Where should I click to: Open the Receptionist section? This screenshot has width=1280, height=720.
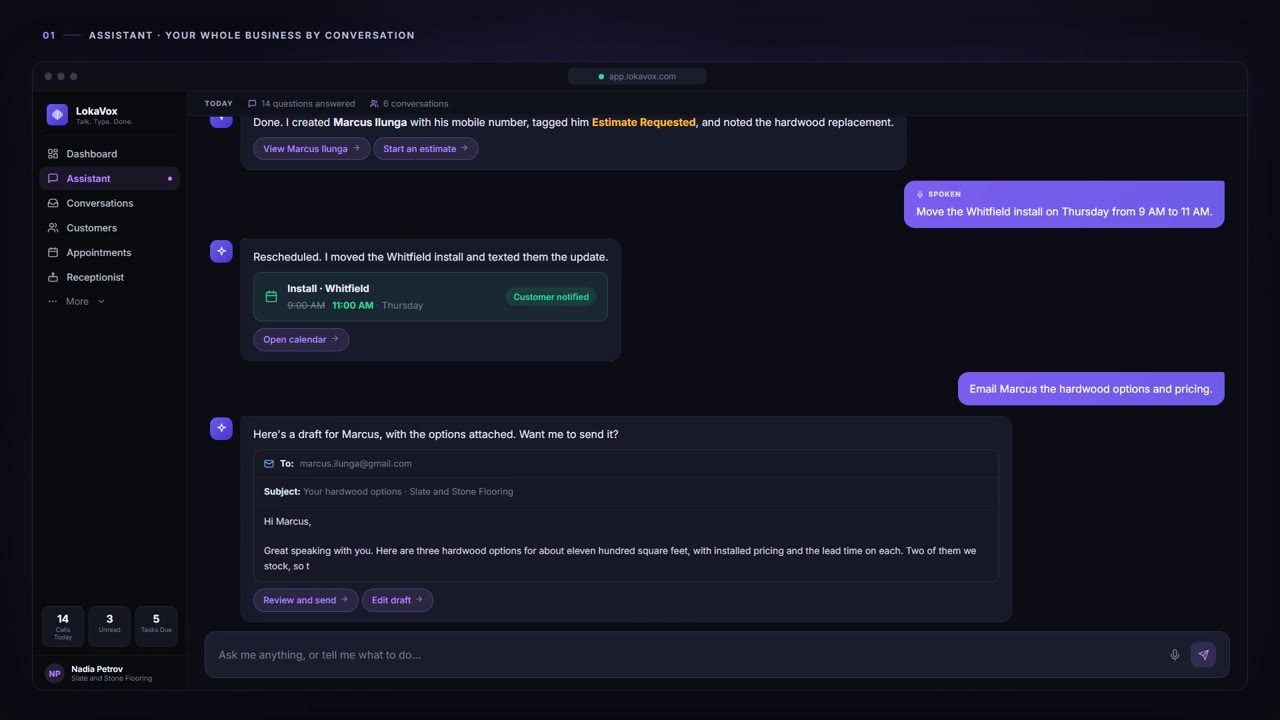tap(109, 277)
